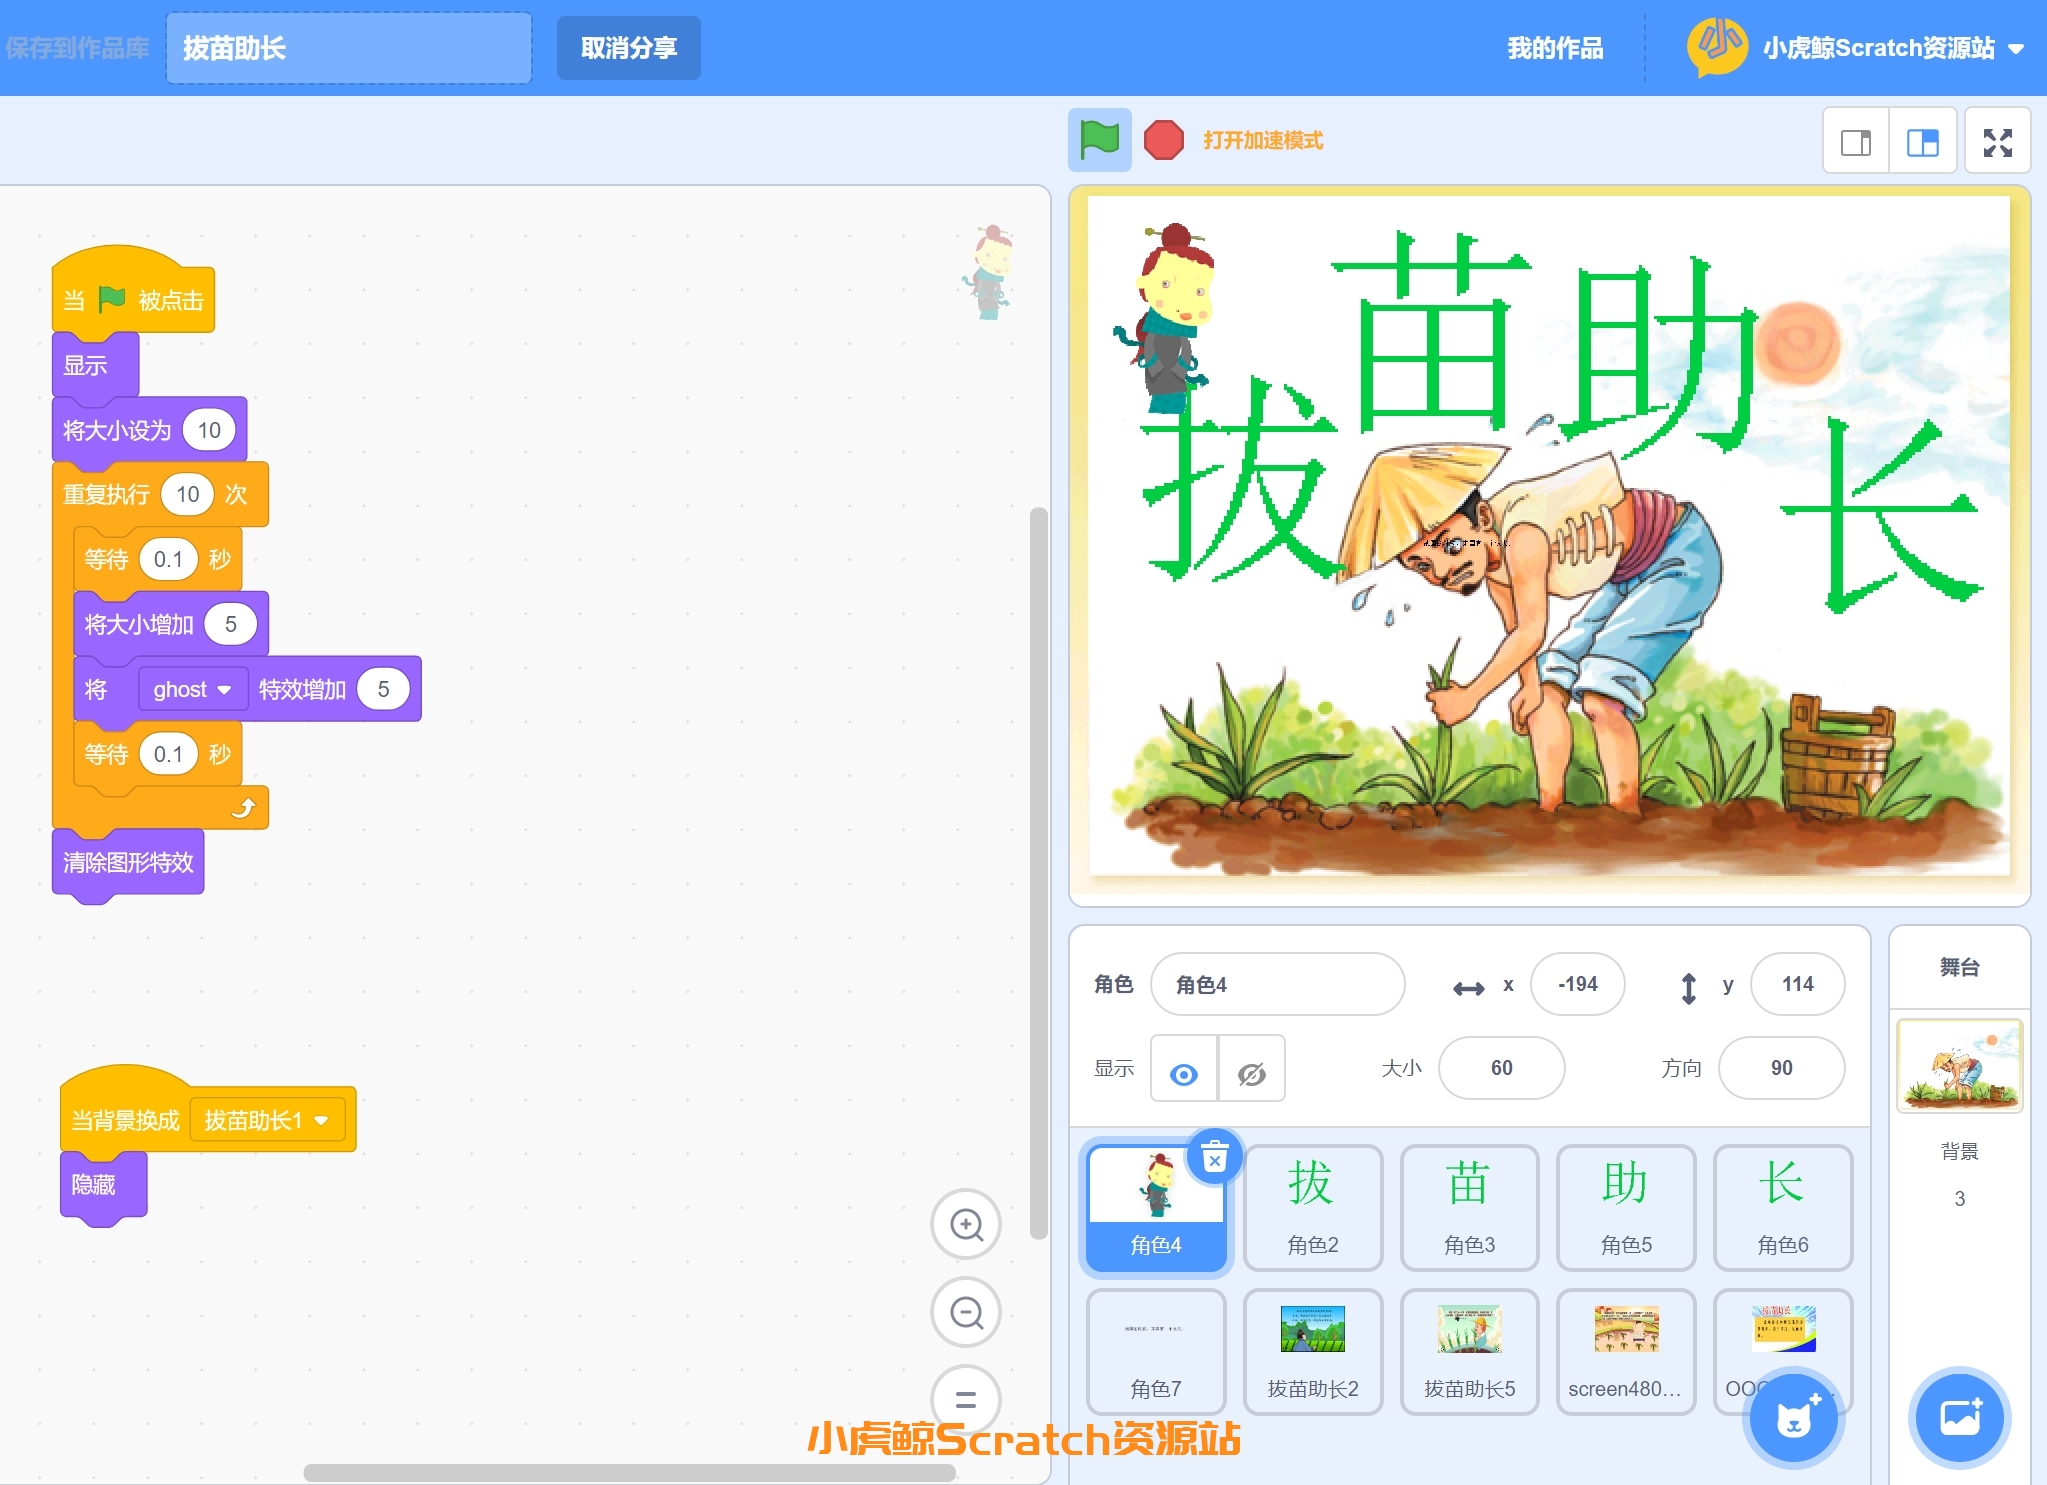This screenshot has height=1485, width=2047.
Task: Zoom in the code workspace
Action: click(966, 1224)
